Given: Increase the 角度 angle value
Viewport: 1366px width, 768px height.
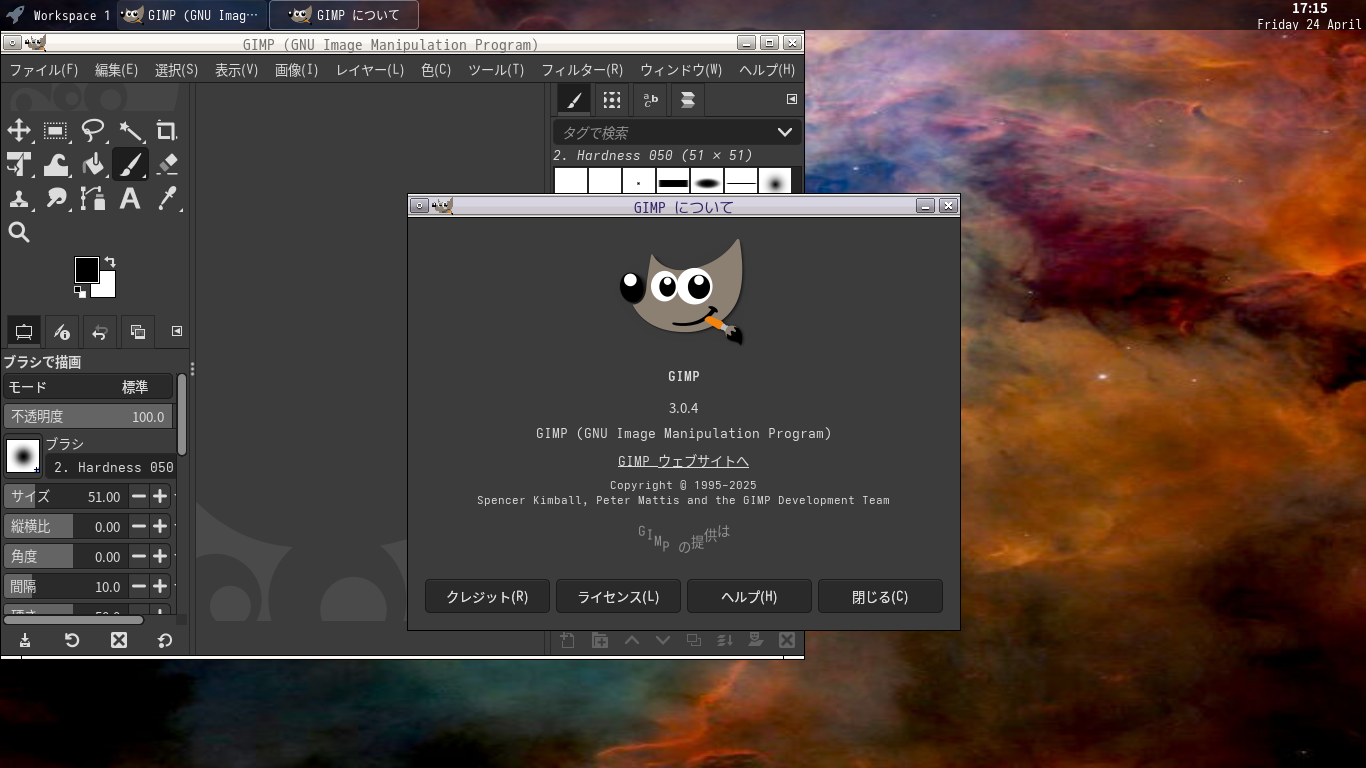Looking at the screenshot, I should coord(160,557).
